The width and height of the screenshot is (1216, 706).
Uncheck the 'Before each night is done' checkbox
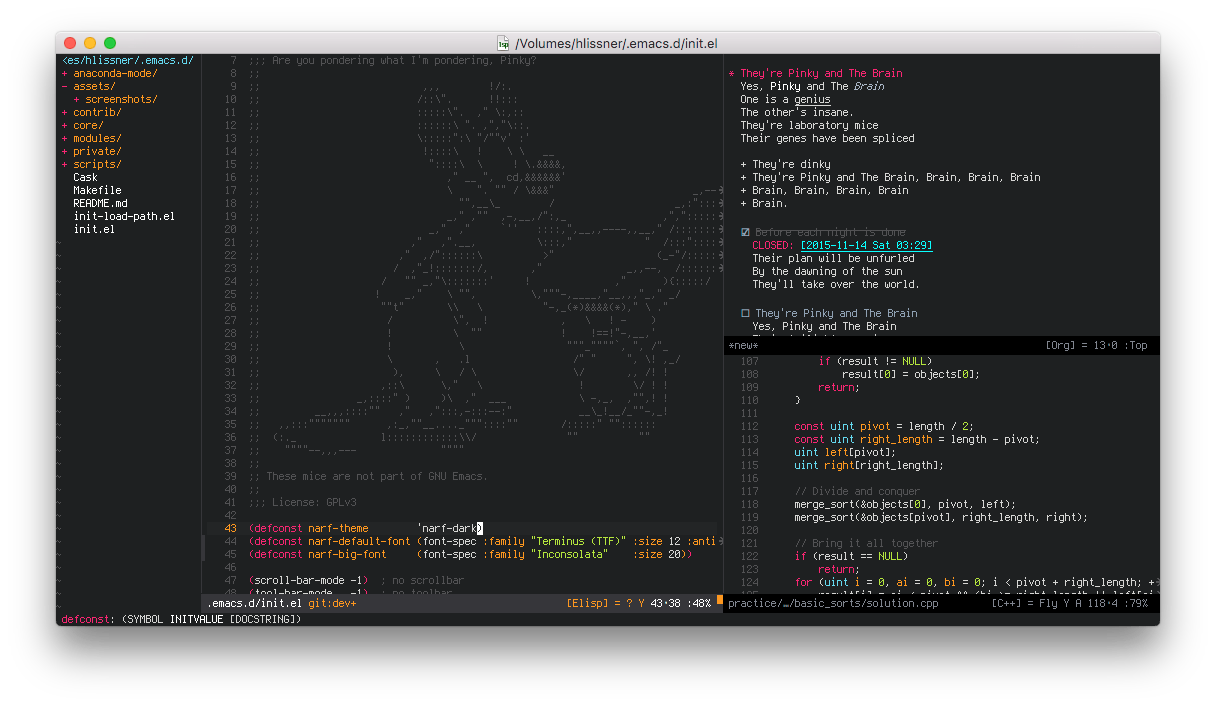tap(745, 232)
